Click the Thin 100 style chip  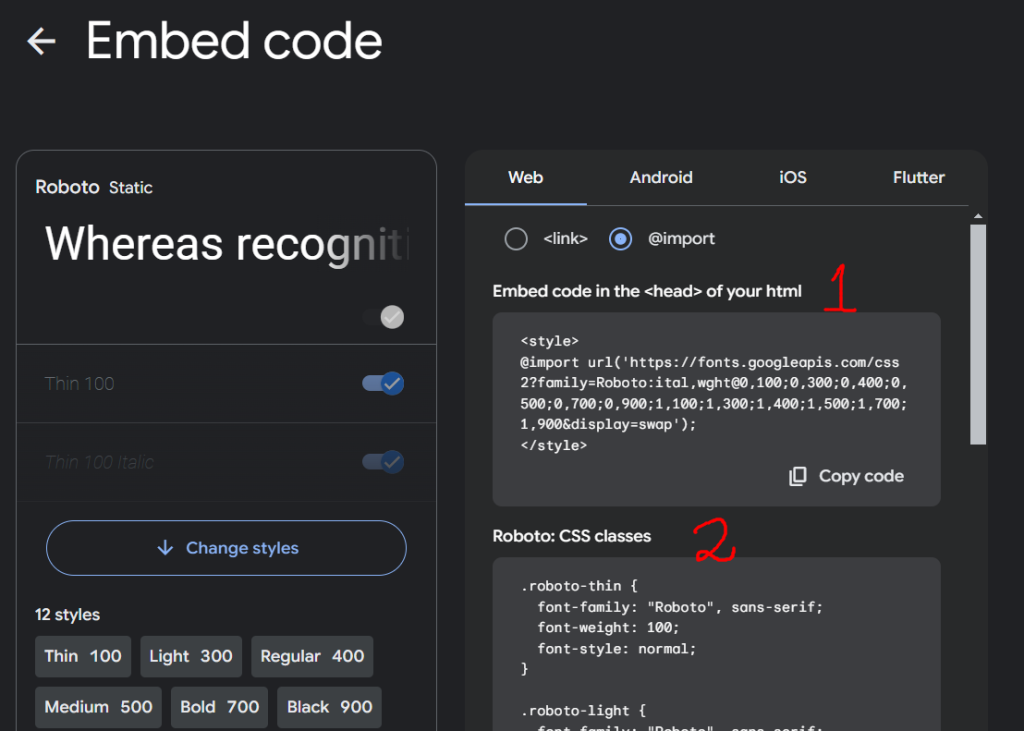pyautogui.click(x=83, y=656)
